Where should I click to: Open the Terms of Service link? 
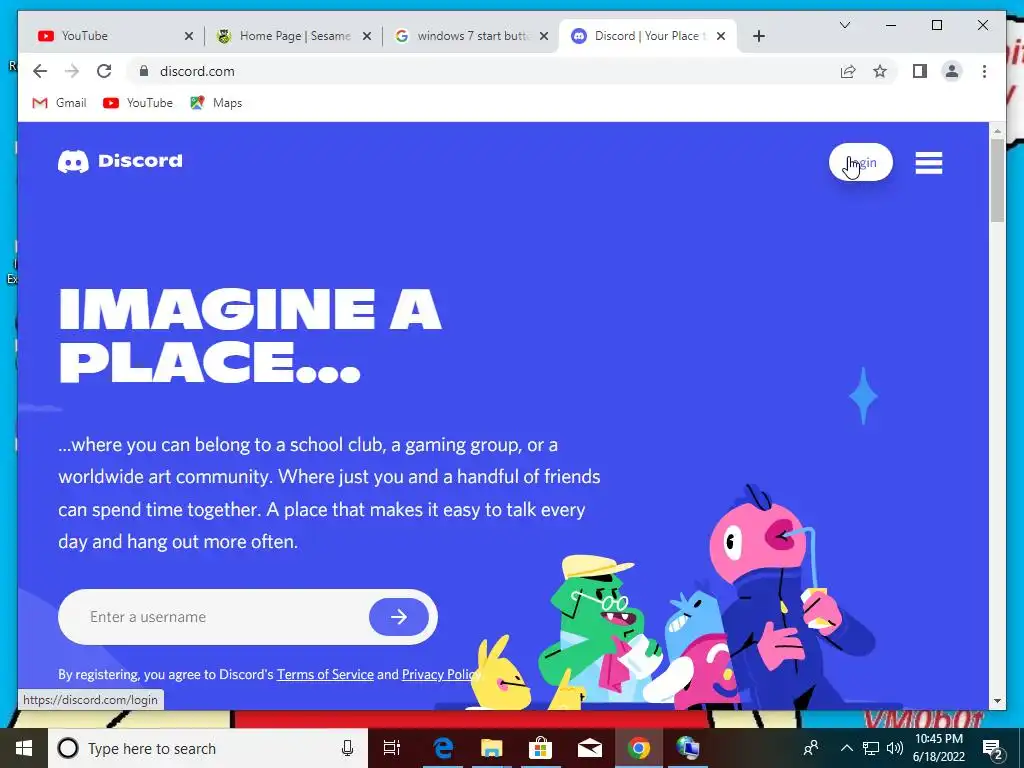pos(325,674)
